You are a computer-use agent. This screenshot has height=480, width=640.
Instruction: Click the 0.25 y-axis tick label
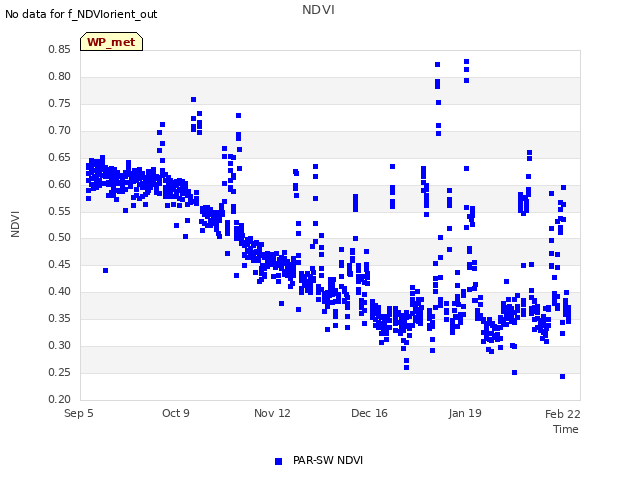click(59, 372)
